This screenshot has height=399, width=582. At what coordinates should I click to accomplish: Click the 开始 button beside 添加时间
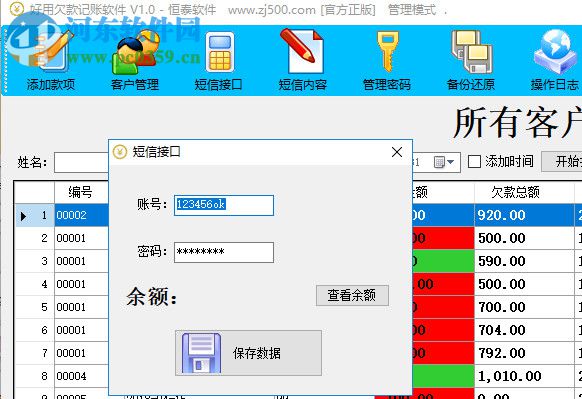coord(562,161)
